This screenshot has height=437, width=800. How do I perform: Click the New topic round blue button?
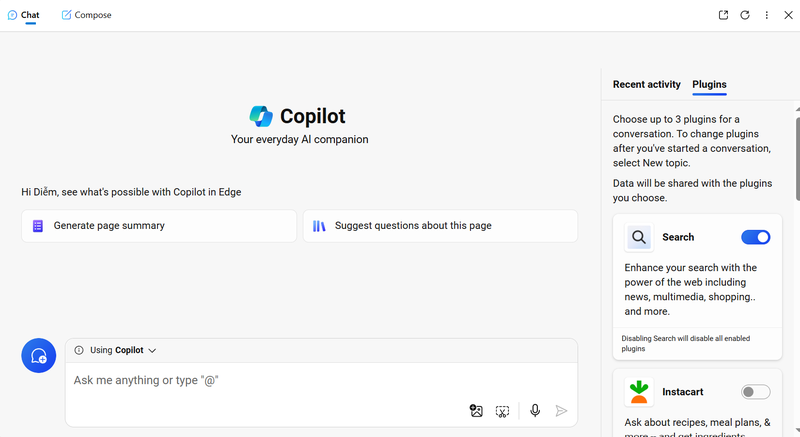(39, 355)
